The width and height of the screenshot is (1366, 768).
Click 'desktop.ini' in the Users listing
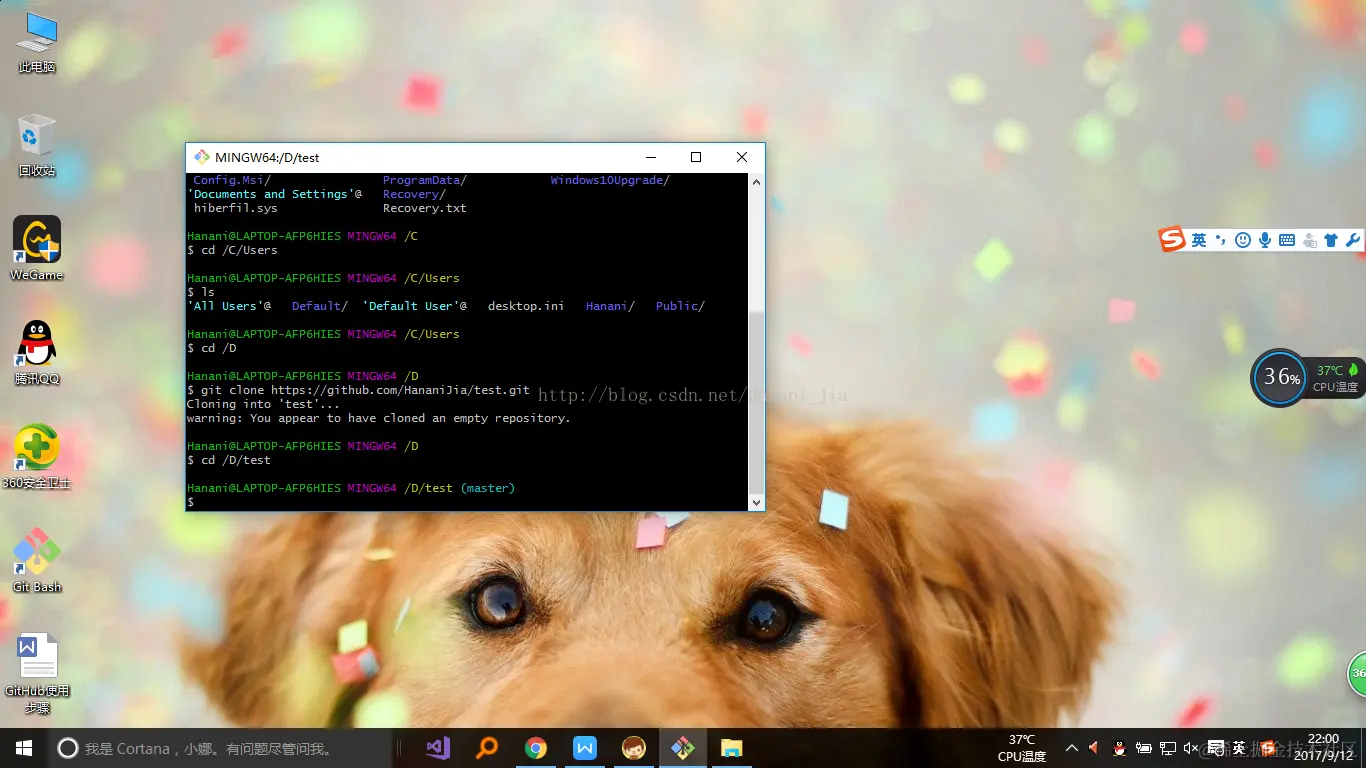click(526, 306)
